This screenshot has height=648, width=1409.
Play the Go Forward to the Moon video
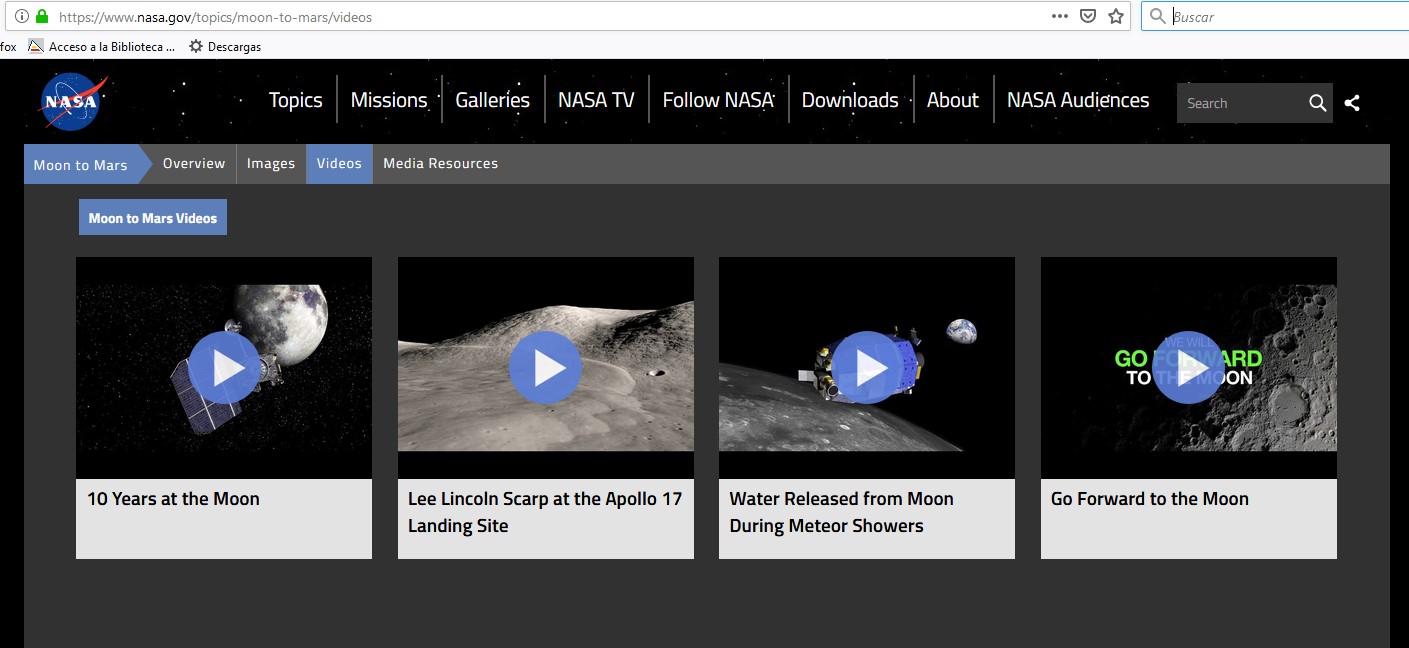(x=1188, y=368)
